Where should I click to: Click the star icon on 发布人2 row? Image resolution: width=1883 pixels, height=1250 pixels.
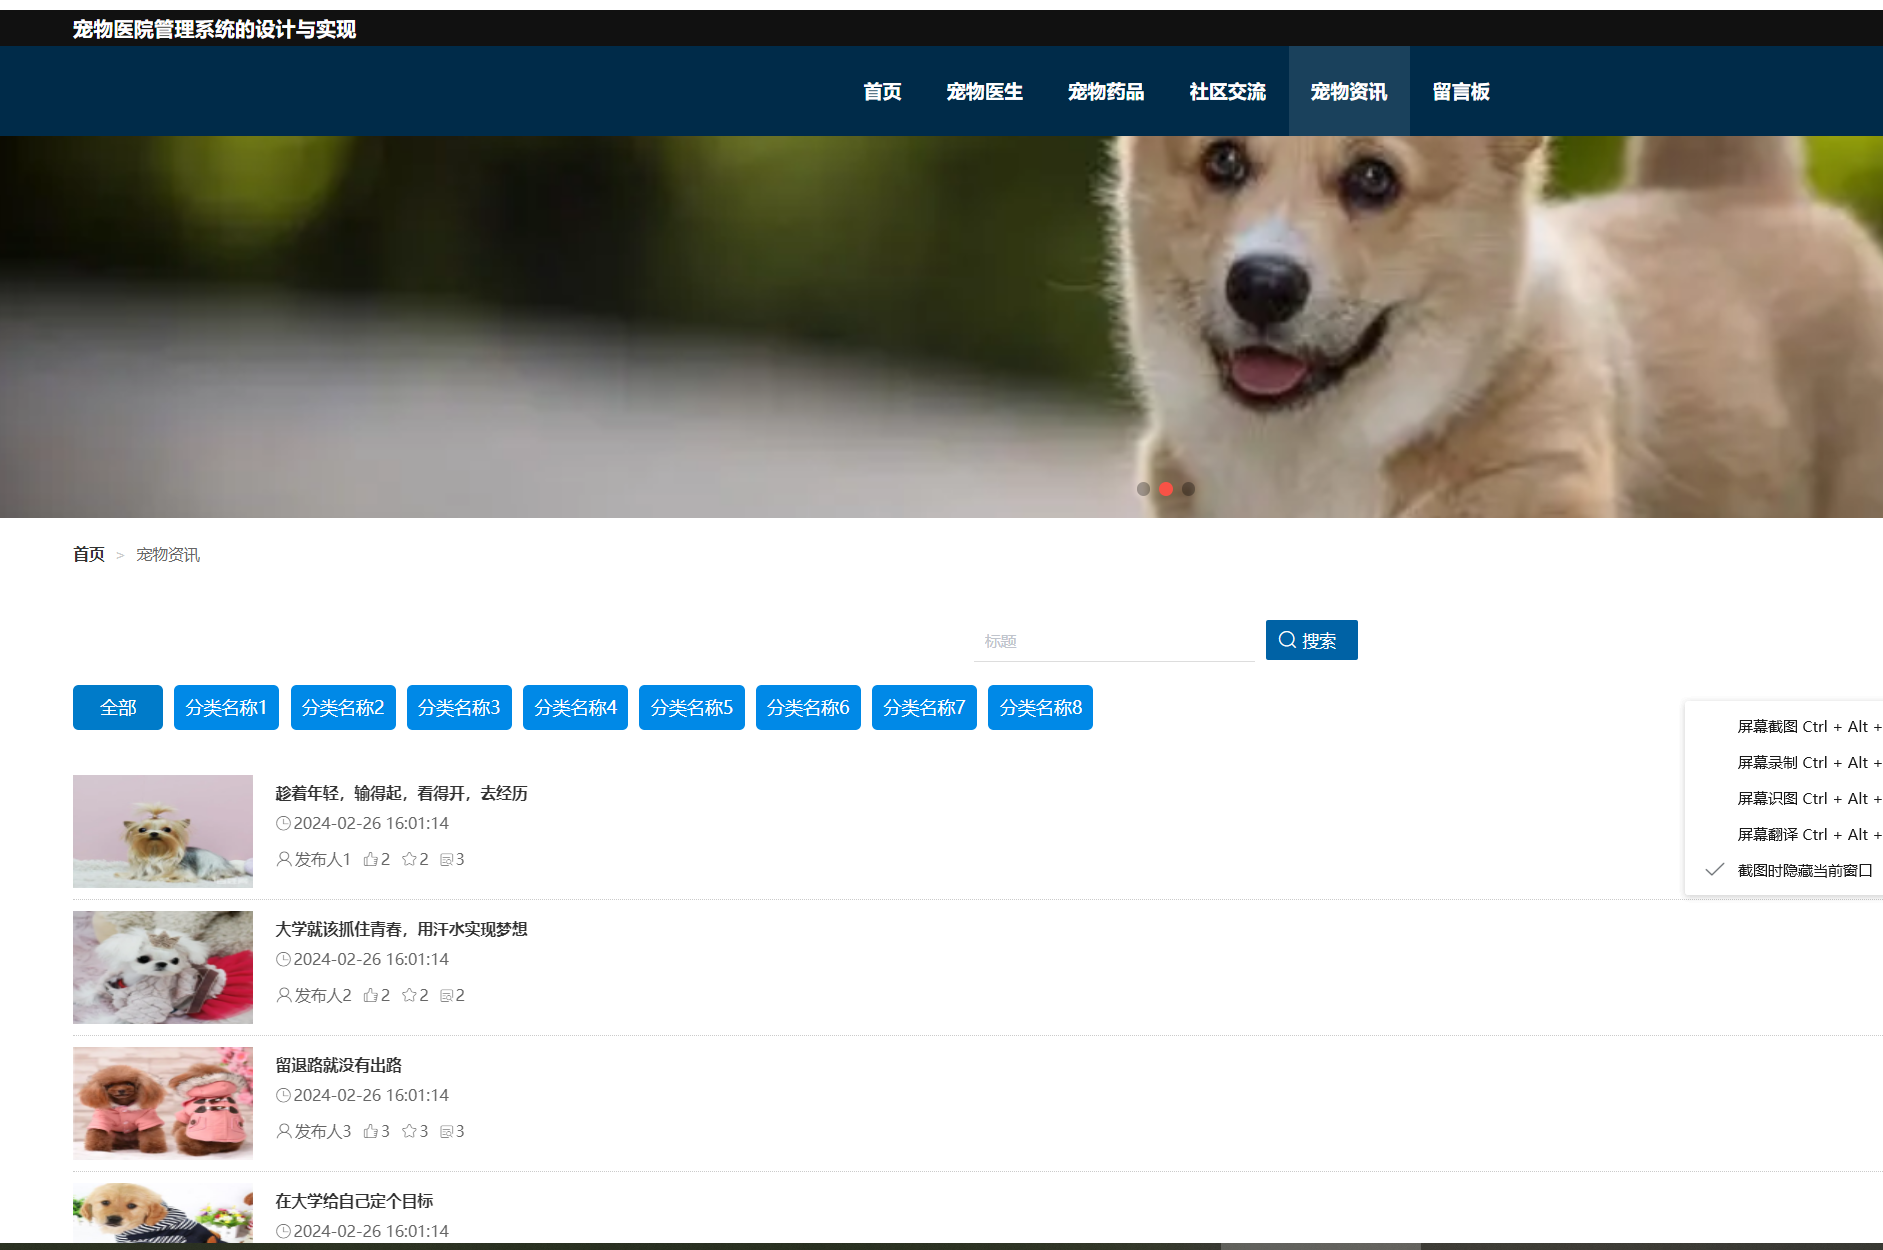coord(409,995)
